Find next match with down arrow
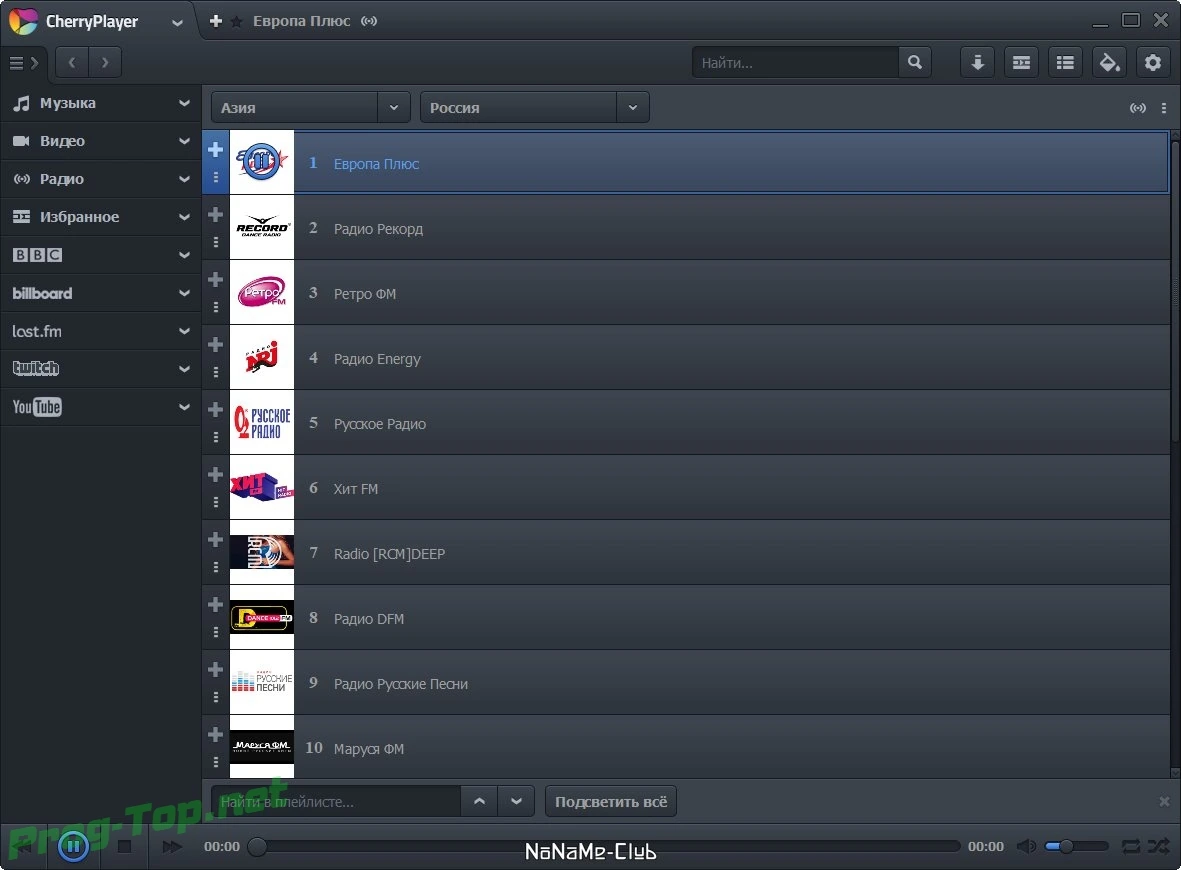The height and width of the screenshot is (870, 1181). click(x=516, y=801)
